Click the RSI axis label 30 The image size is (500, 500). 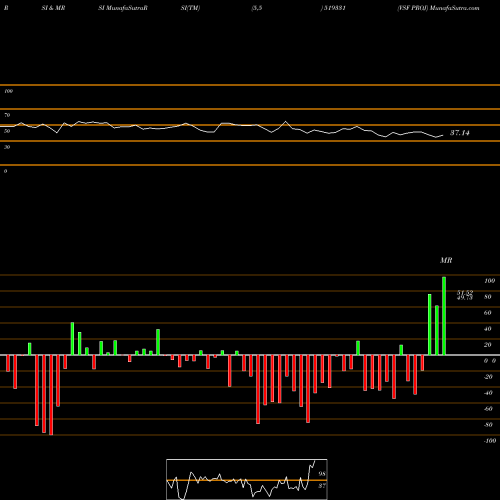tap(7, 147)
